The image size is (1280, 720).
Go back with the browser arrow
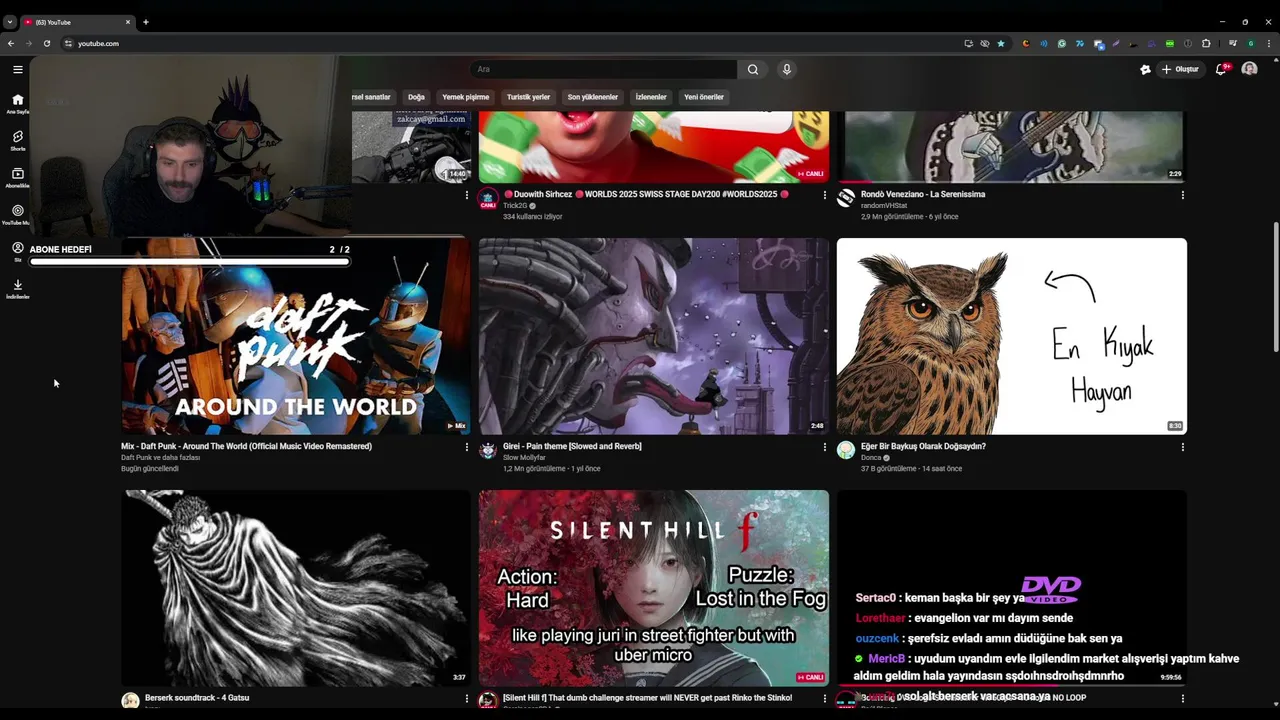[11, 43]
